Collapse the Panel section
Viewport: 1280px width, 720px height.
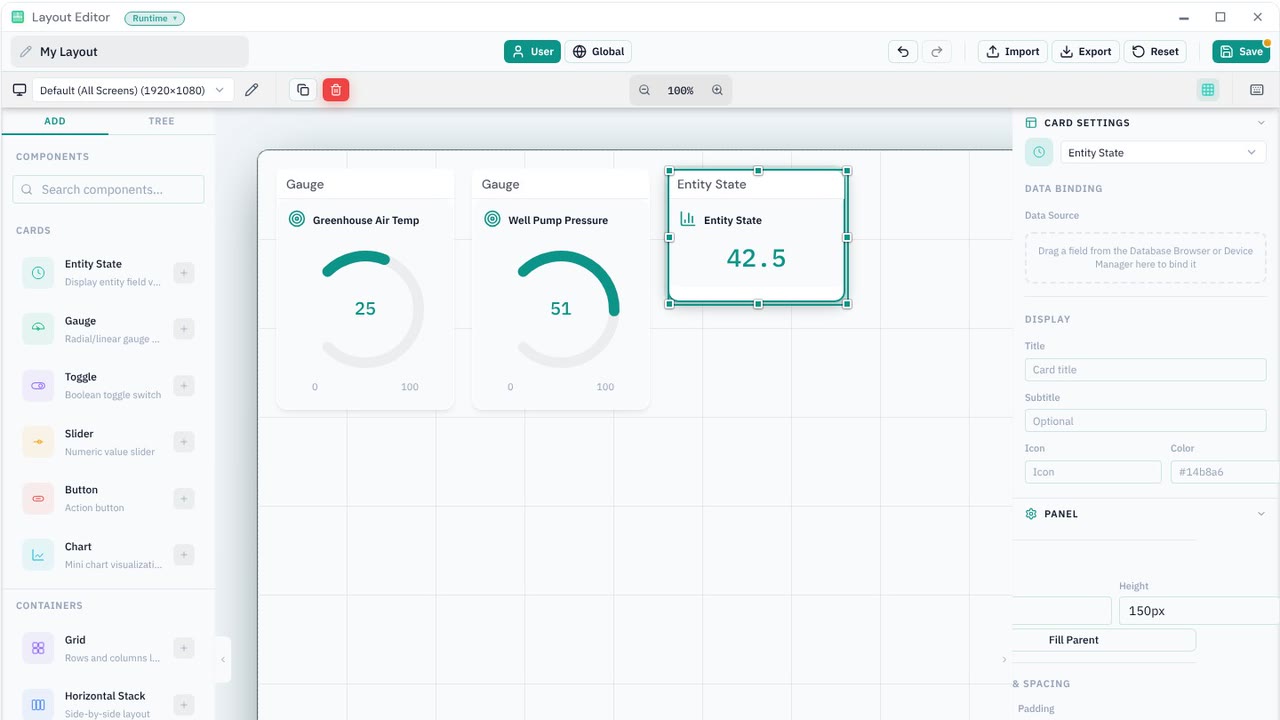pyautogui.click(x=1261, y=514)
